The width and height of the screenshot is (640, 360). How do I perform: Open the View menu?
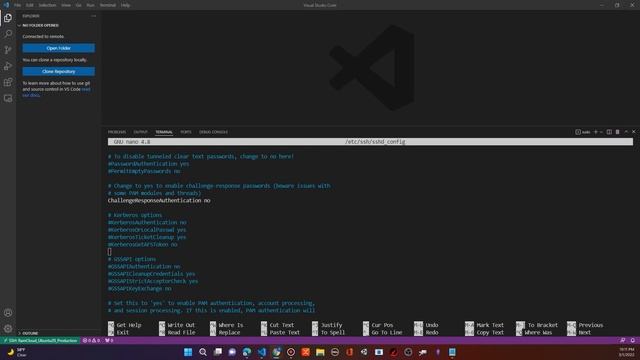click(66, 5)
